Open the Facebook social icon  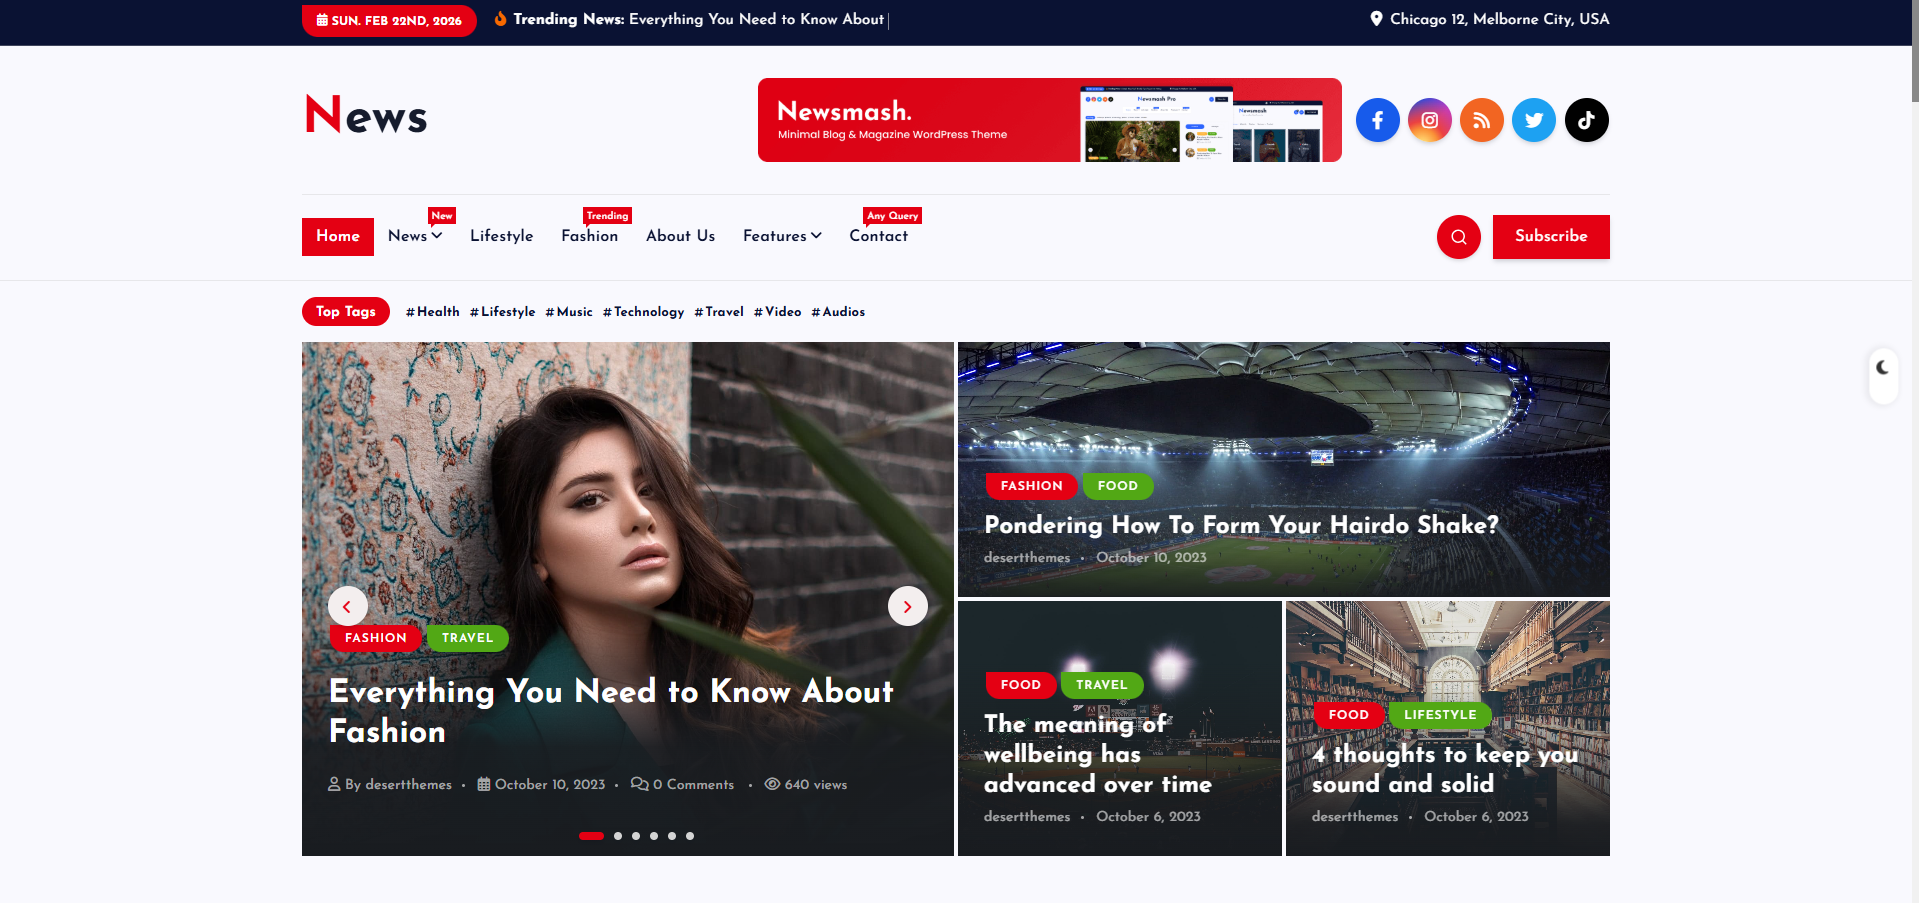click(x=1377, y=120)
